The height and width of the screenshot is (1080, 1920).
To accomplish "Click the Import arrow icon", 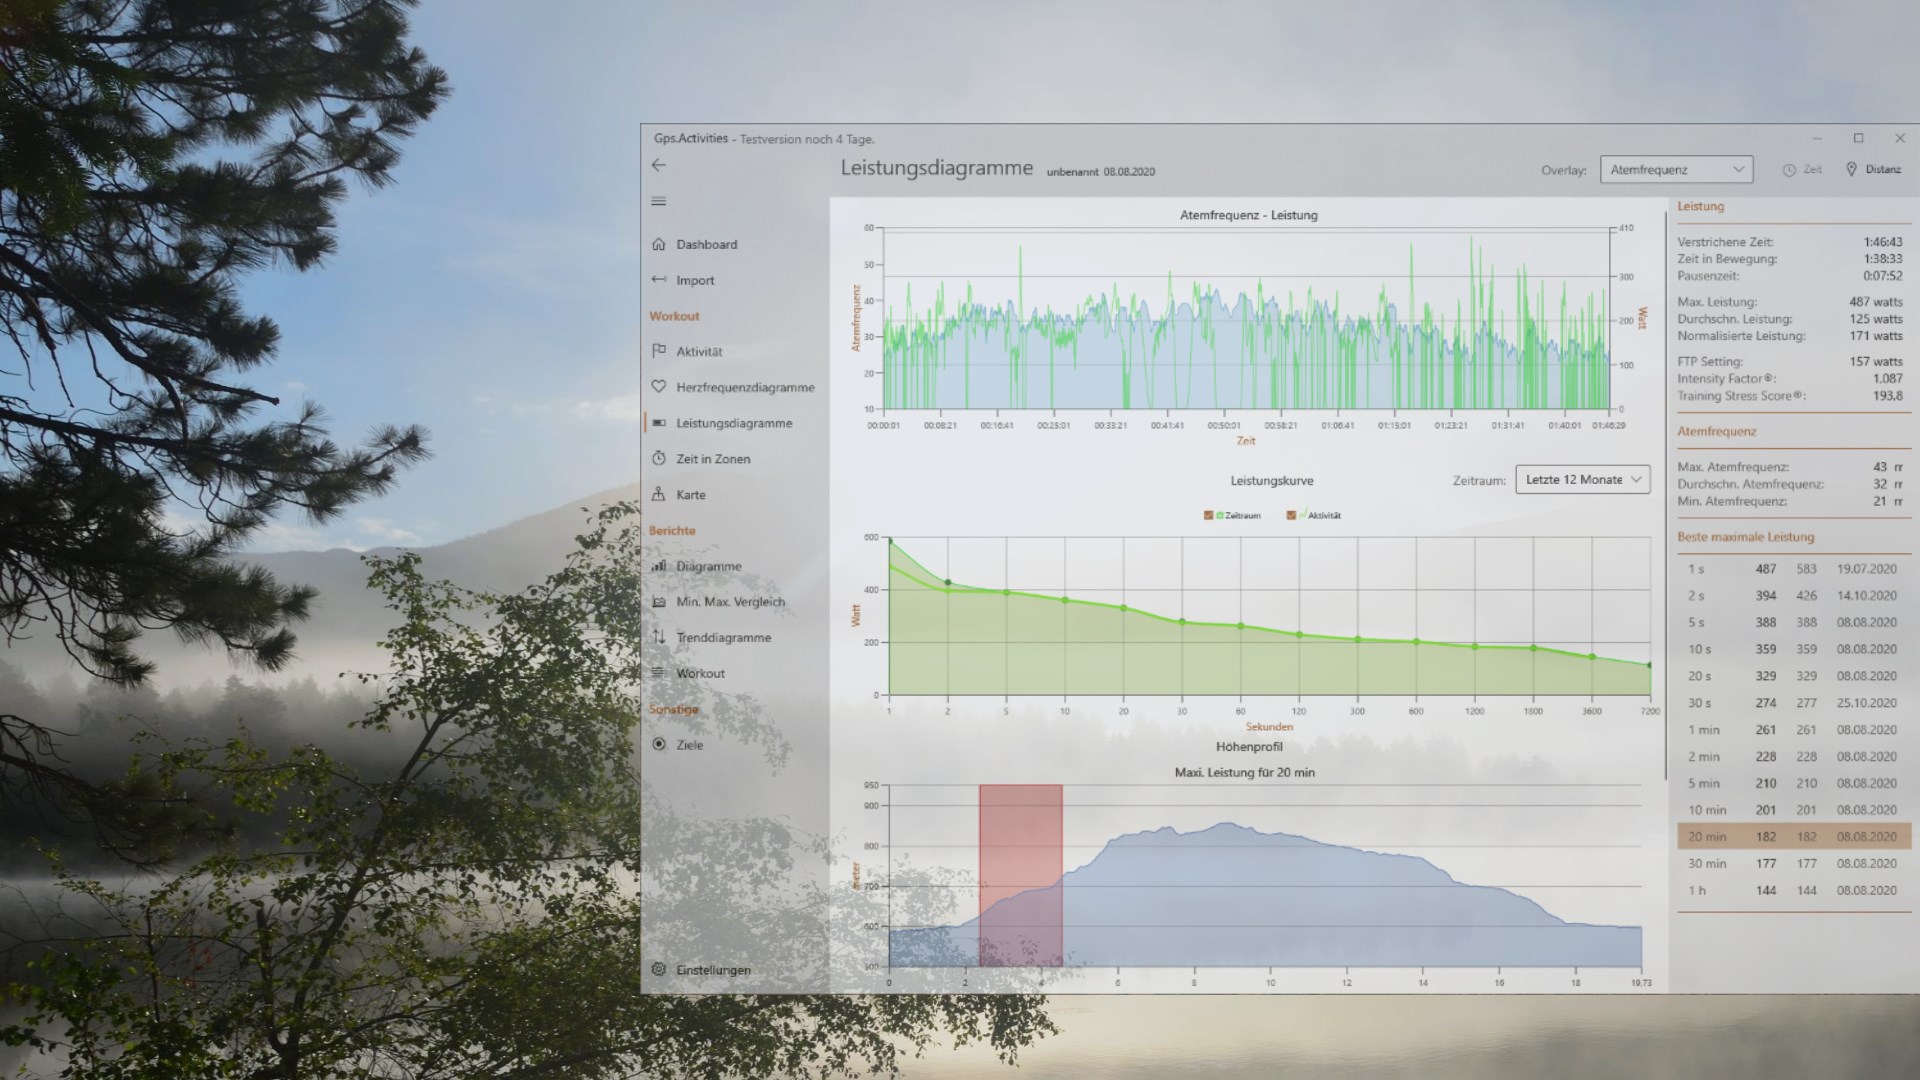I will [x=658, y=280].
